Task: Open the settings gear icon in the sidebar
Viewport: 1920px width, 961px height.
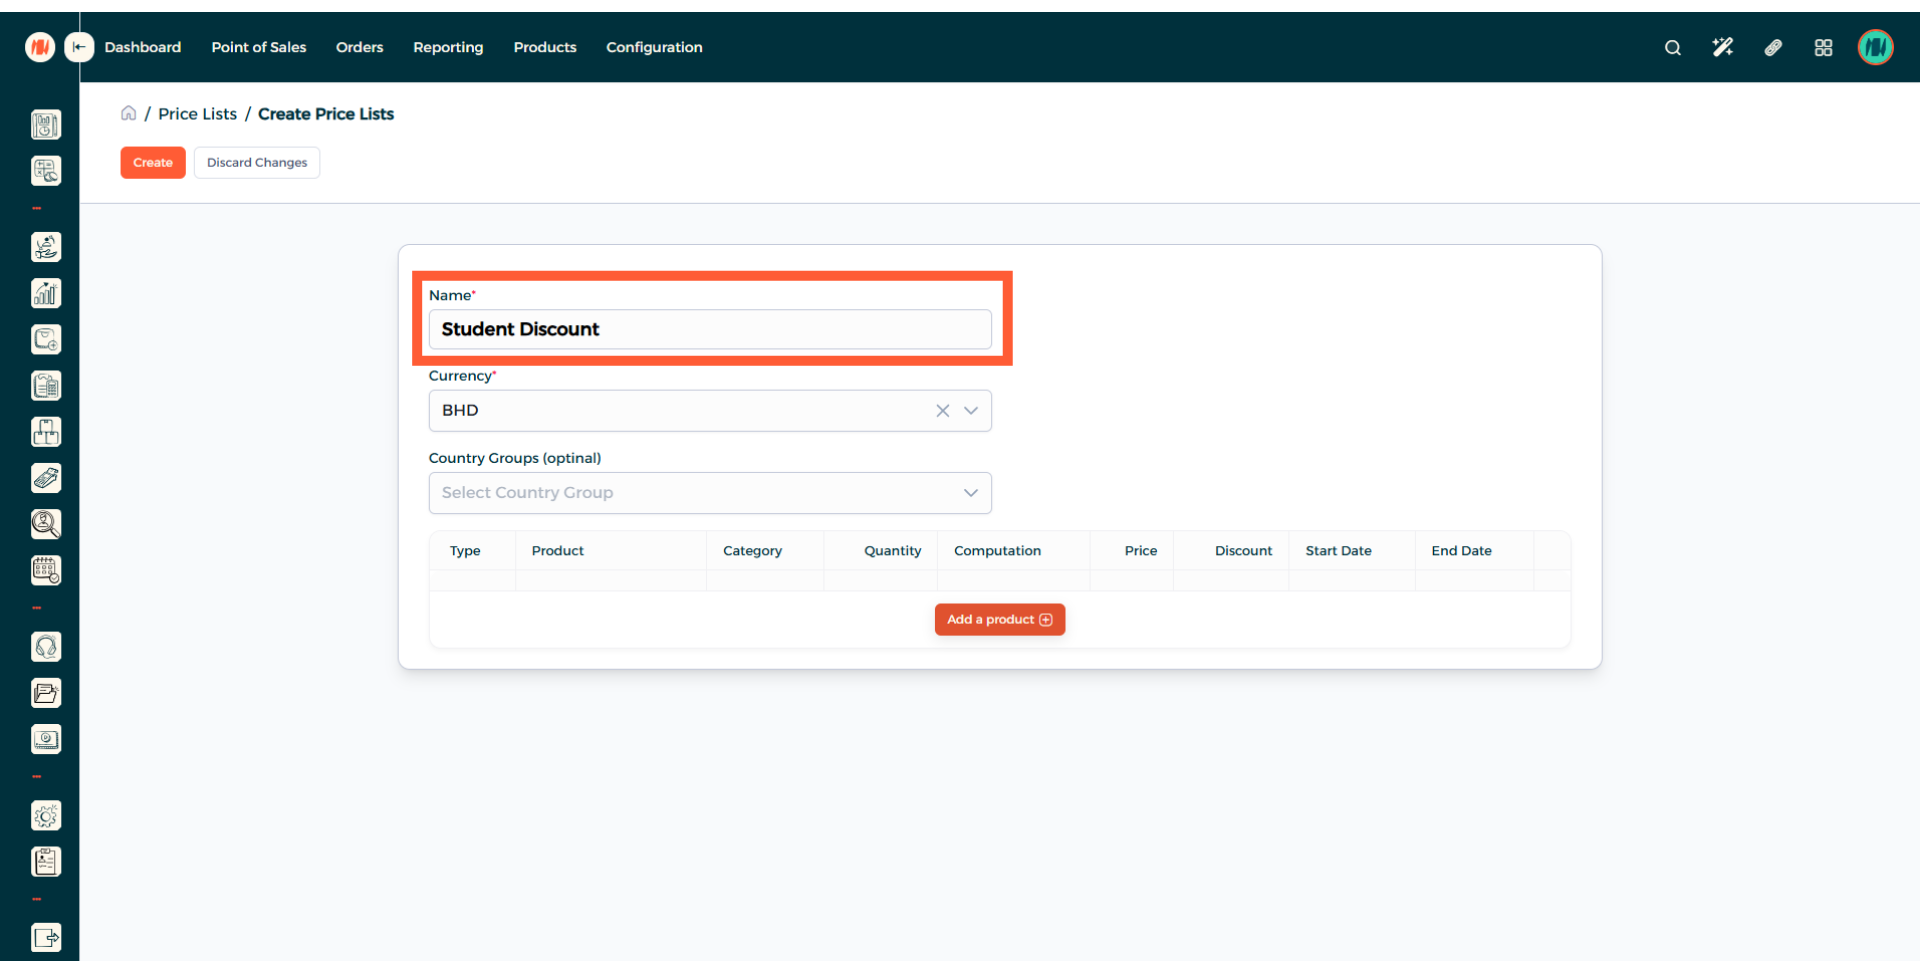Action: point(46,816)
